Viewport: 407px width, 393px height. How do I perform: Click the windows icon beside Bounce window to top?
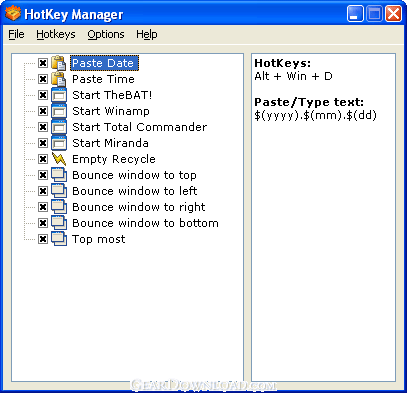(x=59, y=175)
